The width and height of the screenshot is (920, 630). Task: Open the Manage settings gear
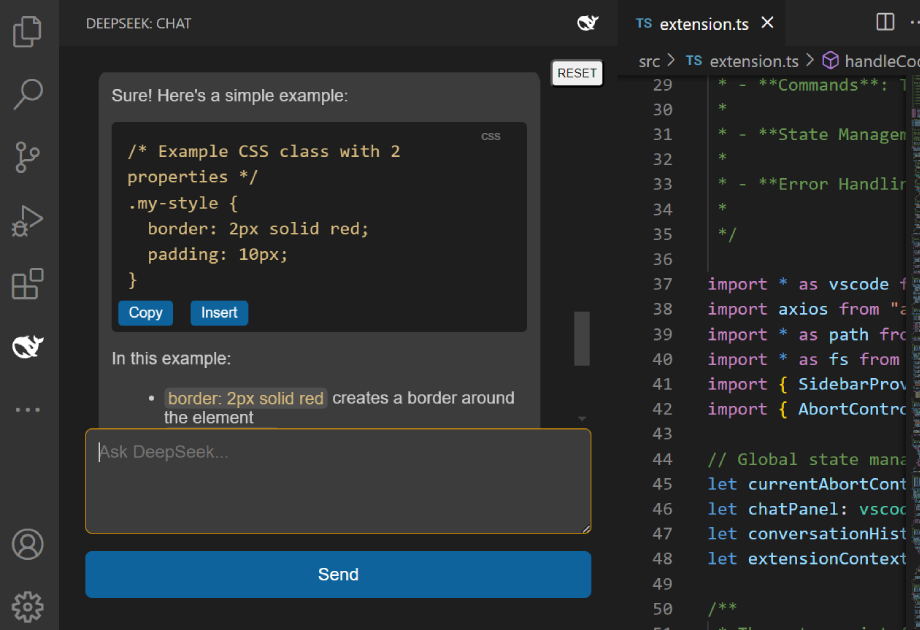click(28, 606)
